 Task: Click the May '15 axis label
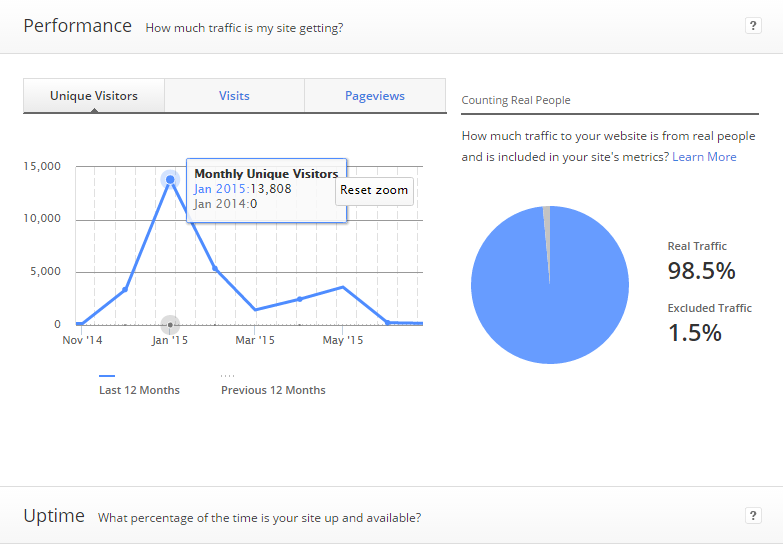click(x=343, y=340)
